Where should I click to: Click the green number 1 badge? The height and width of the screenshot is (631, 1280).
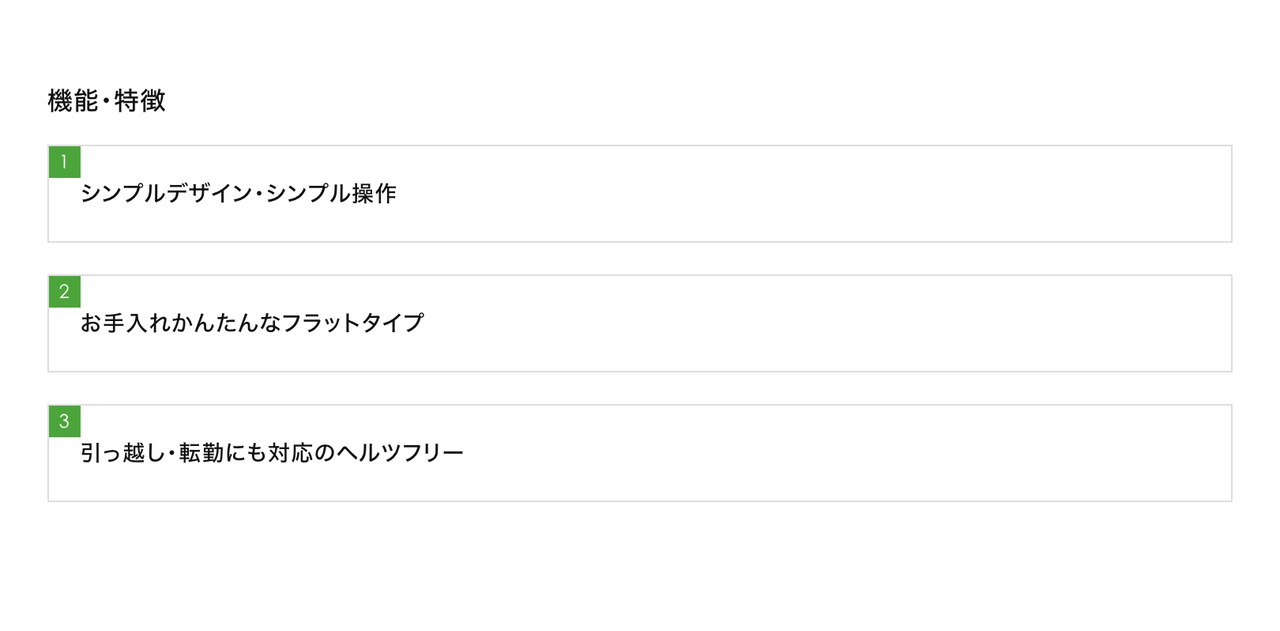64,162
